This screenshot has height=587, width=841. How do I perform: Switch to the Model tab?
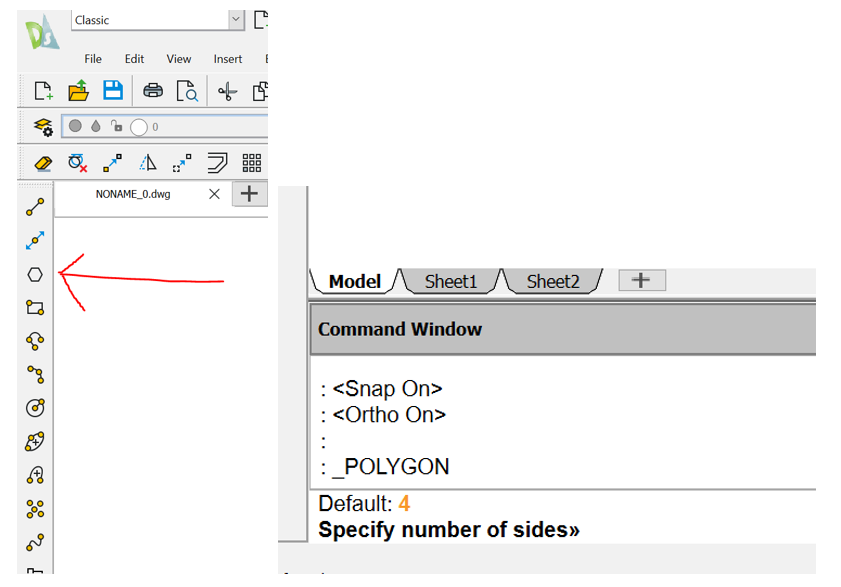click(355, 281)
